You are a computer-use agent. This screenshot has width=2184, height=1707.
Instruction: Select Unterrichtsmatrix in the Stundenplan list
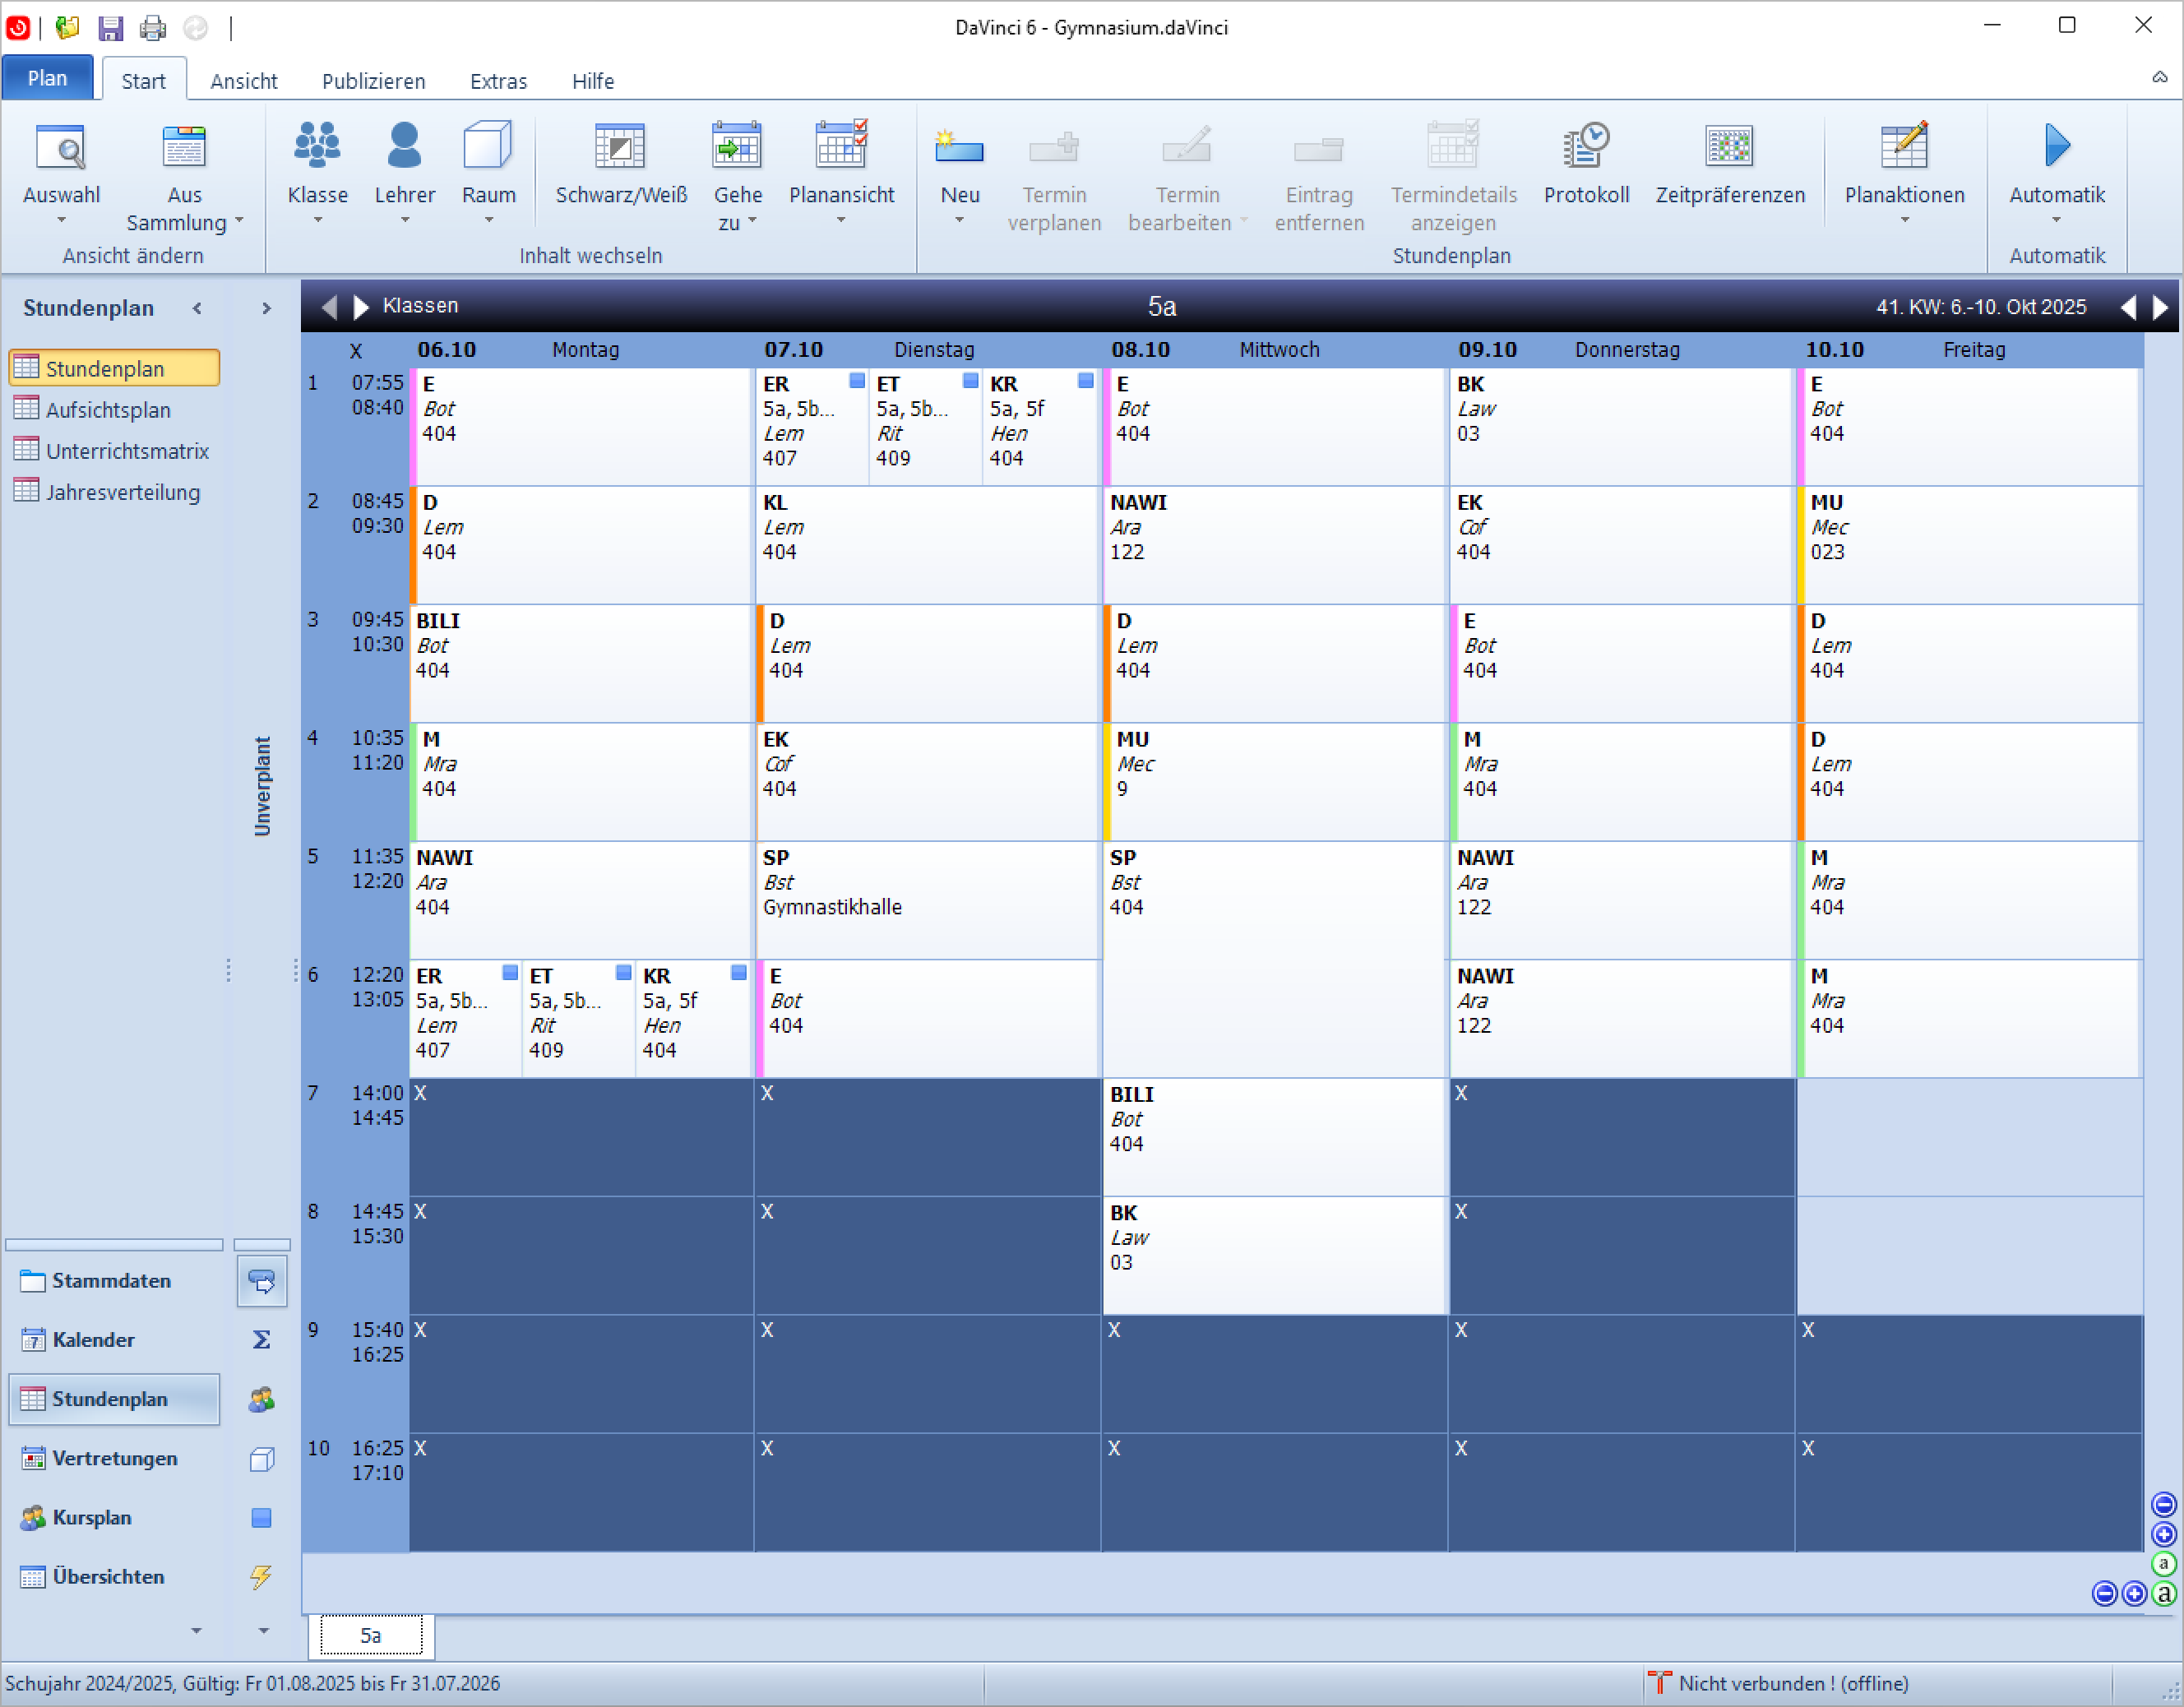(127, 451)
